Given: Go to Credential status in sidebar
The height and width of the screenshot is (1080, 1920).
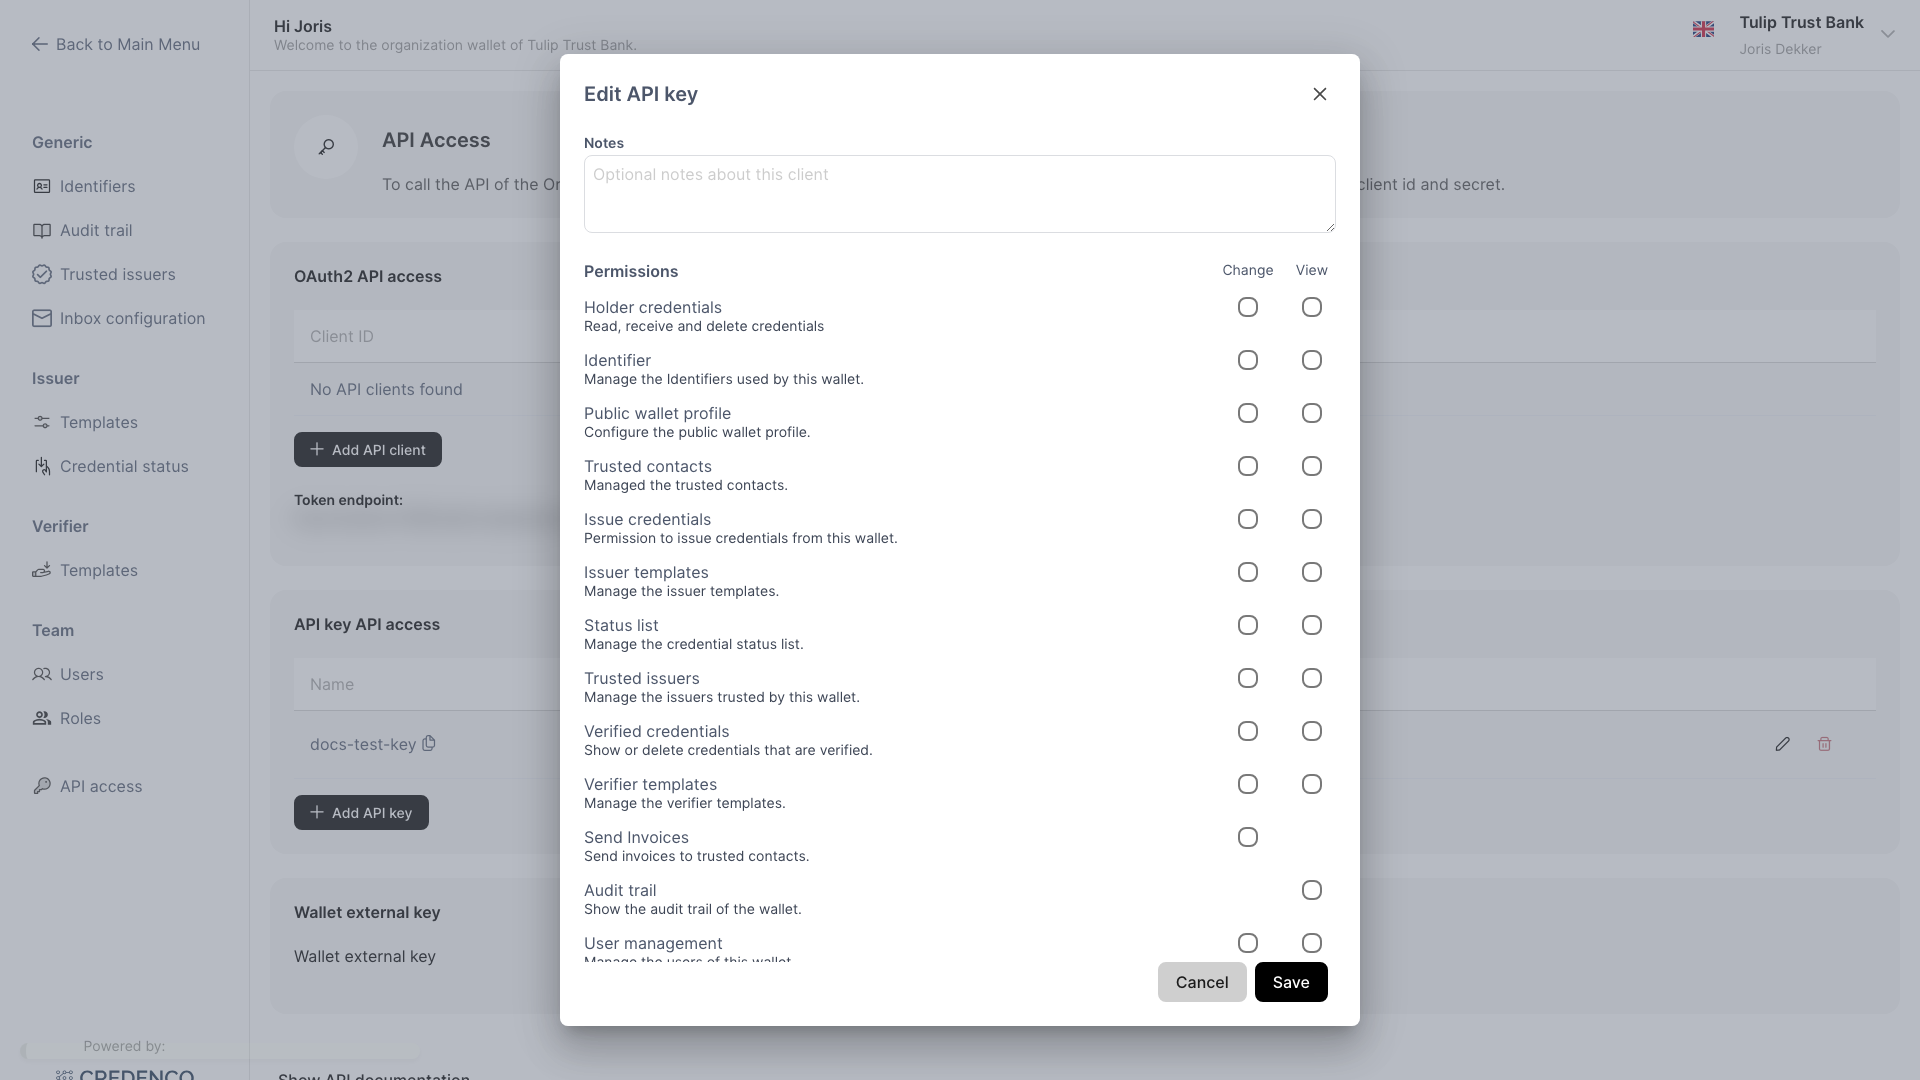Looking at the screenshot, I should pyautogui.click(x=124, y=466).
